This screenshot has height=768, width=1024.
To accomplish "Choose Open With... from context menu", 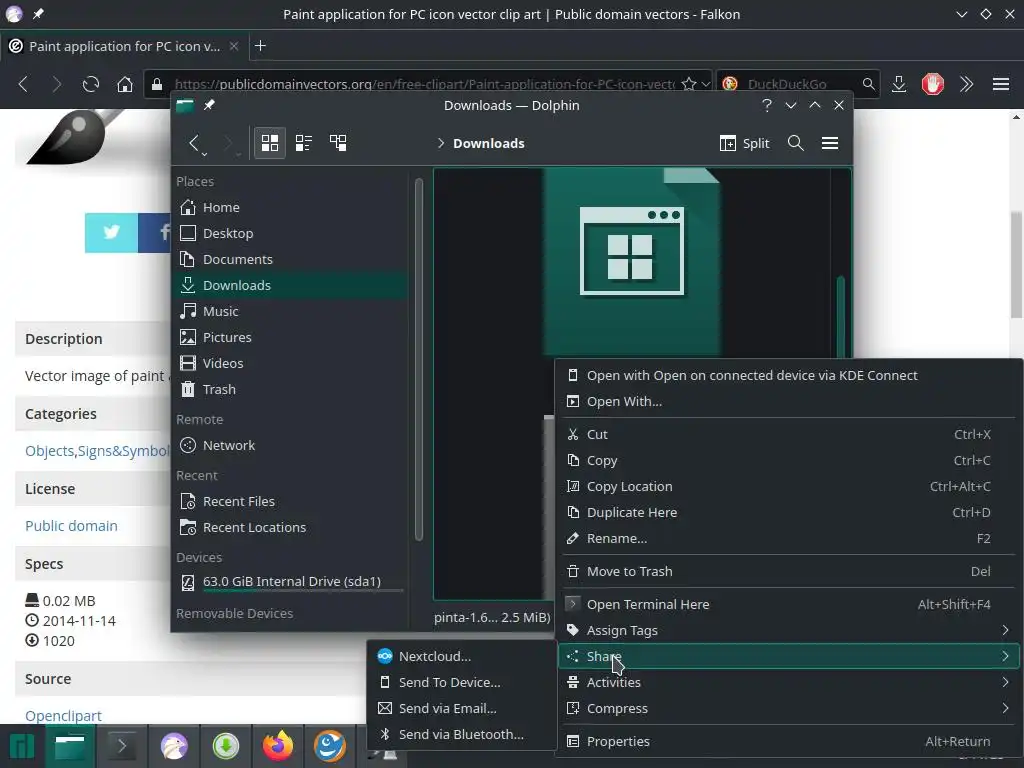I will tap(789, 402).
